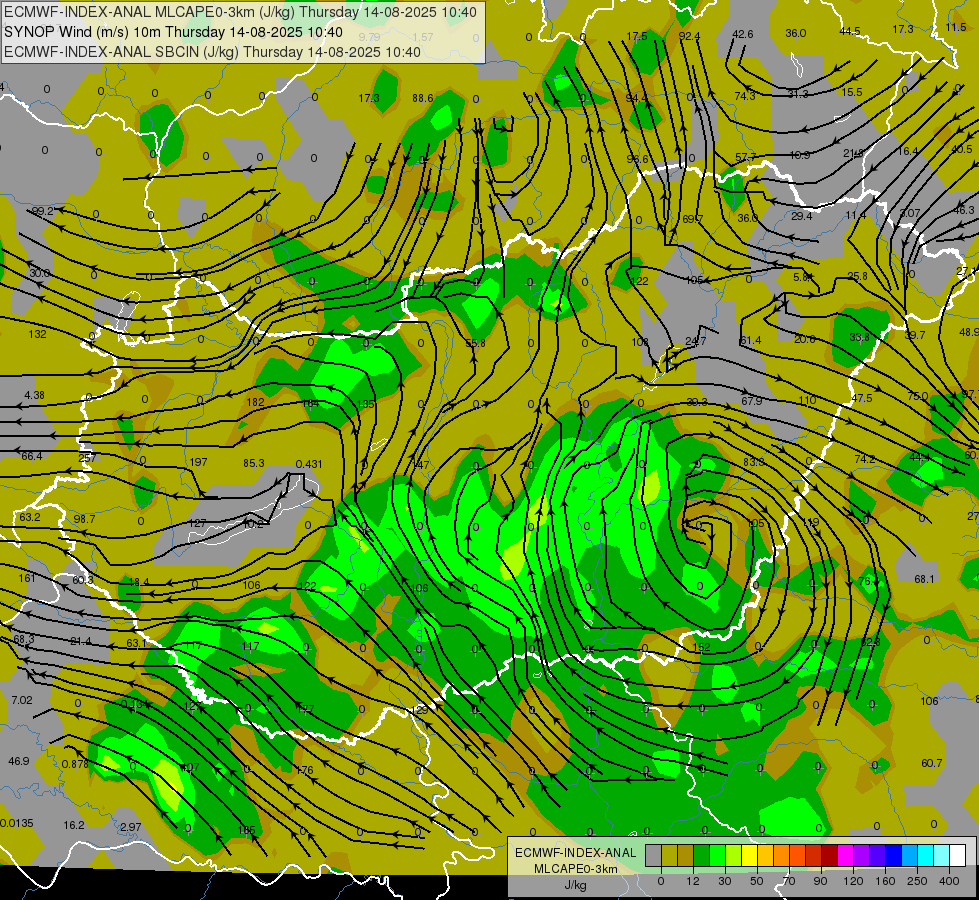Click the map value '46.9'

(x=19, y=761)
